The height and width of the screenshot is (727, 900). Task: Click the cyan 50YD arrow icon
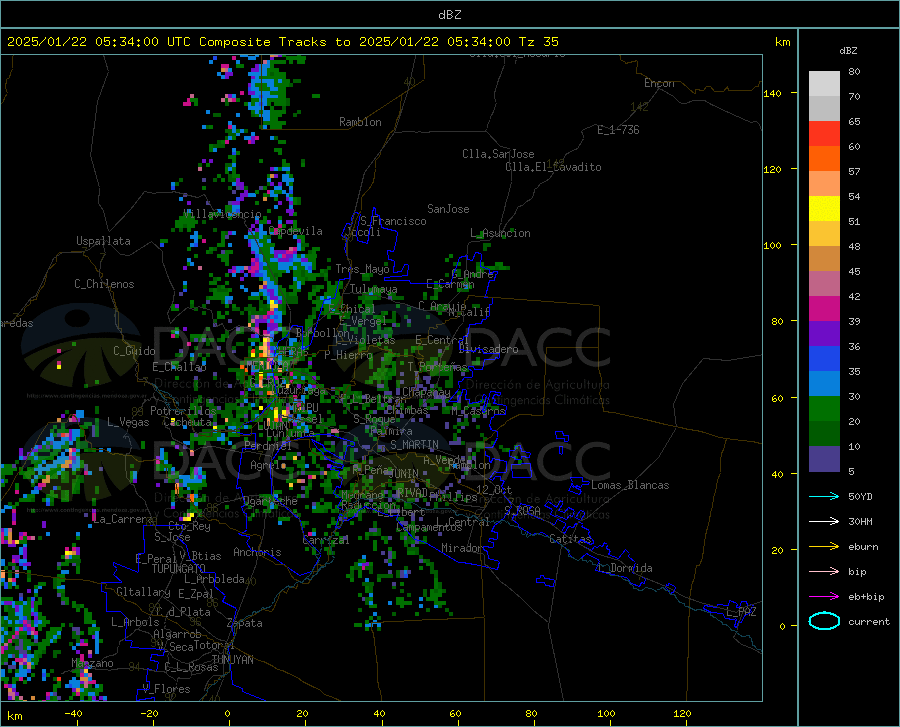coord(824,496)
